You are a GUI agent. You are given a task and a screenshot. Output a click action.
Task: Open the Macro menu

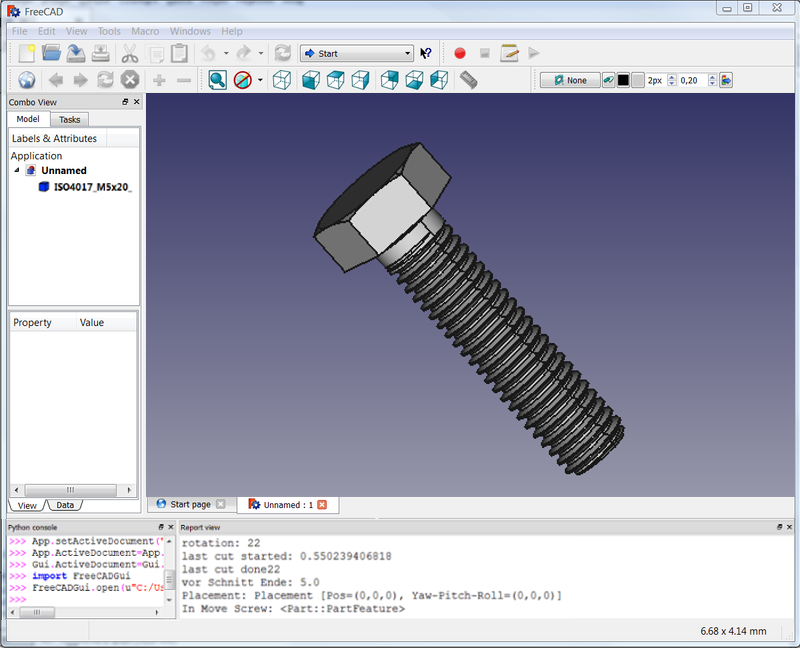point(145,31)
